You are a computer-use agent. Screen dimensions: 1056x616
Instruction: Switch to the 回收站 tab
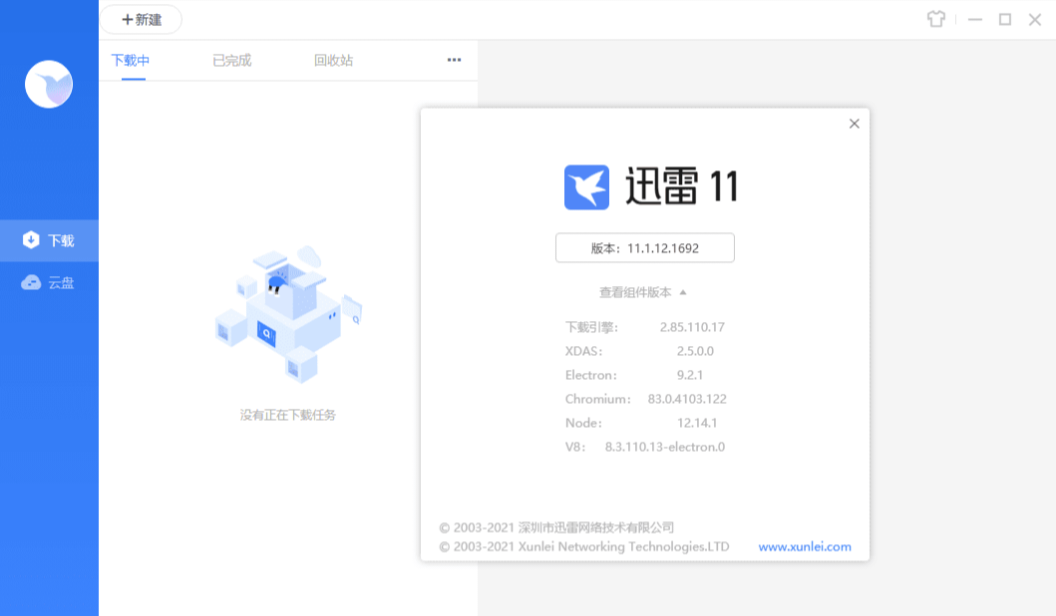point(333,61)
